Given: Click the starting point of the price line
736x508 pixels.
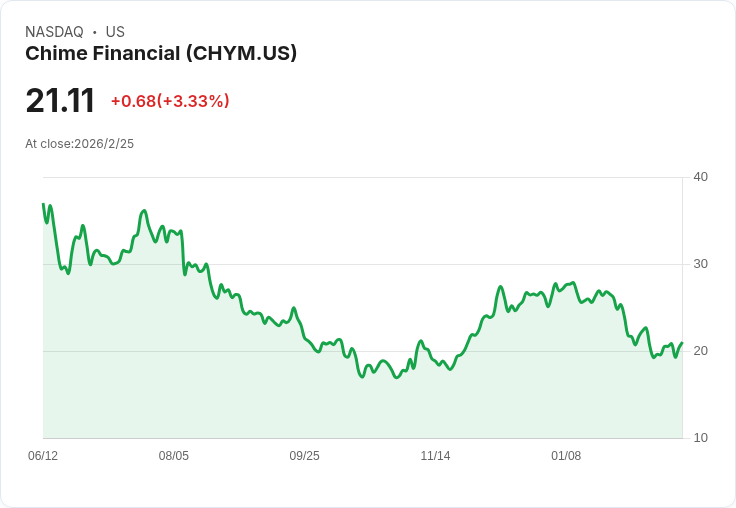Looking at the screenshot, I should tap(43, 204).
